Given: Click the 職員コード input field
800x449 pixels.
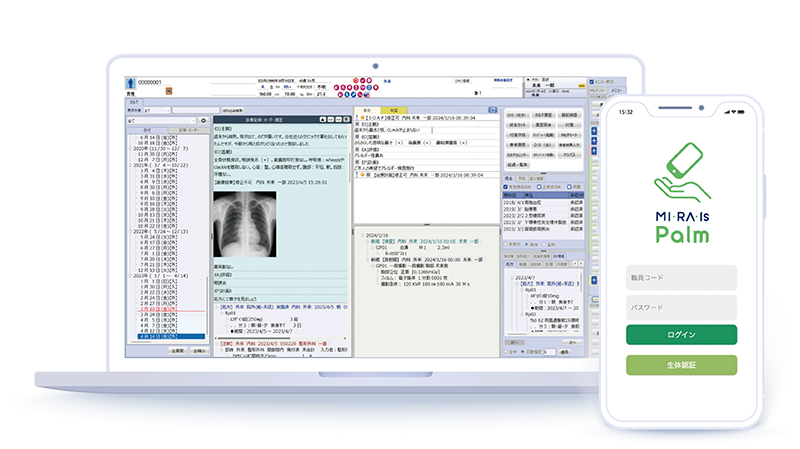Looking at the screenshot, I should [x=680, y=278].
